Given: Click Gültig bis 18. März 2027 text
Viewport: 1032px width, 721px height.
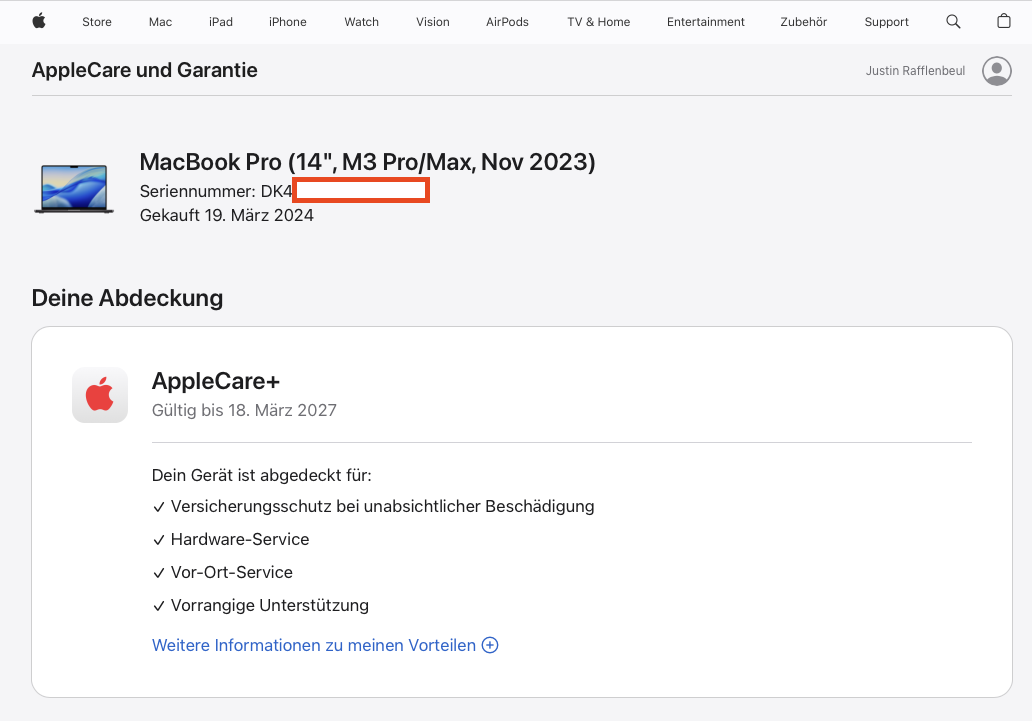Looking at the screenshot, I should (244, 410).
